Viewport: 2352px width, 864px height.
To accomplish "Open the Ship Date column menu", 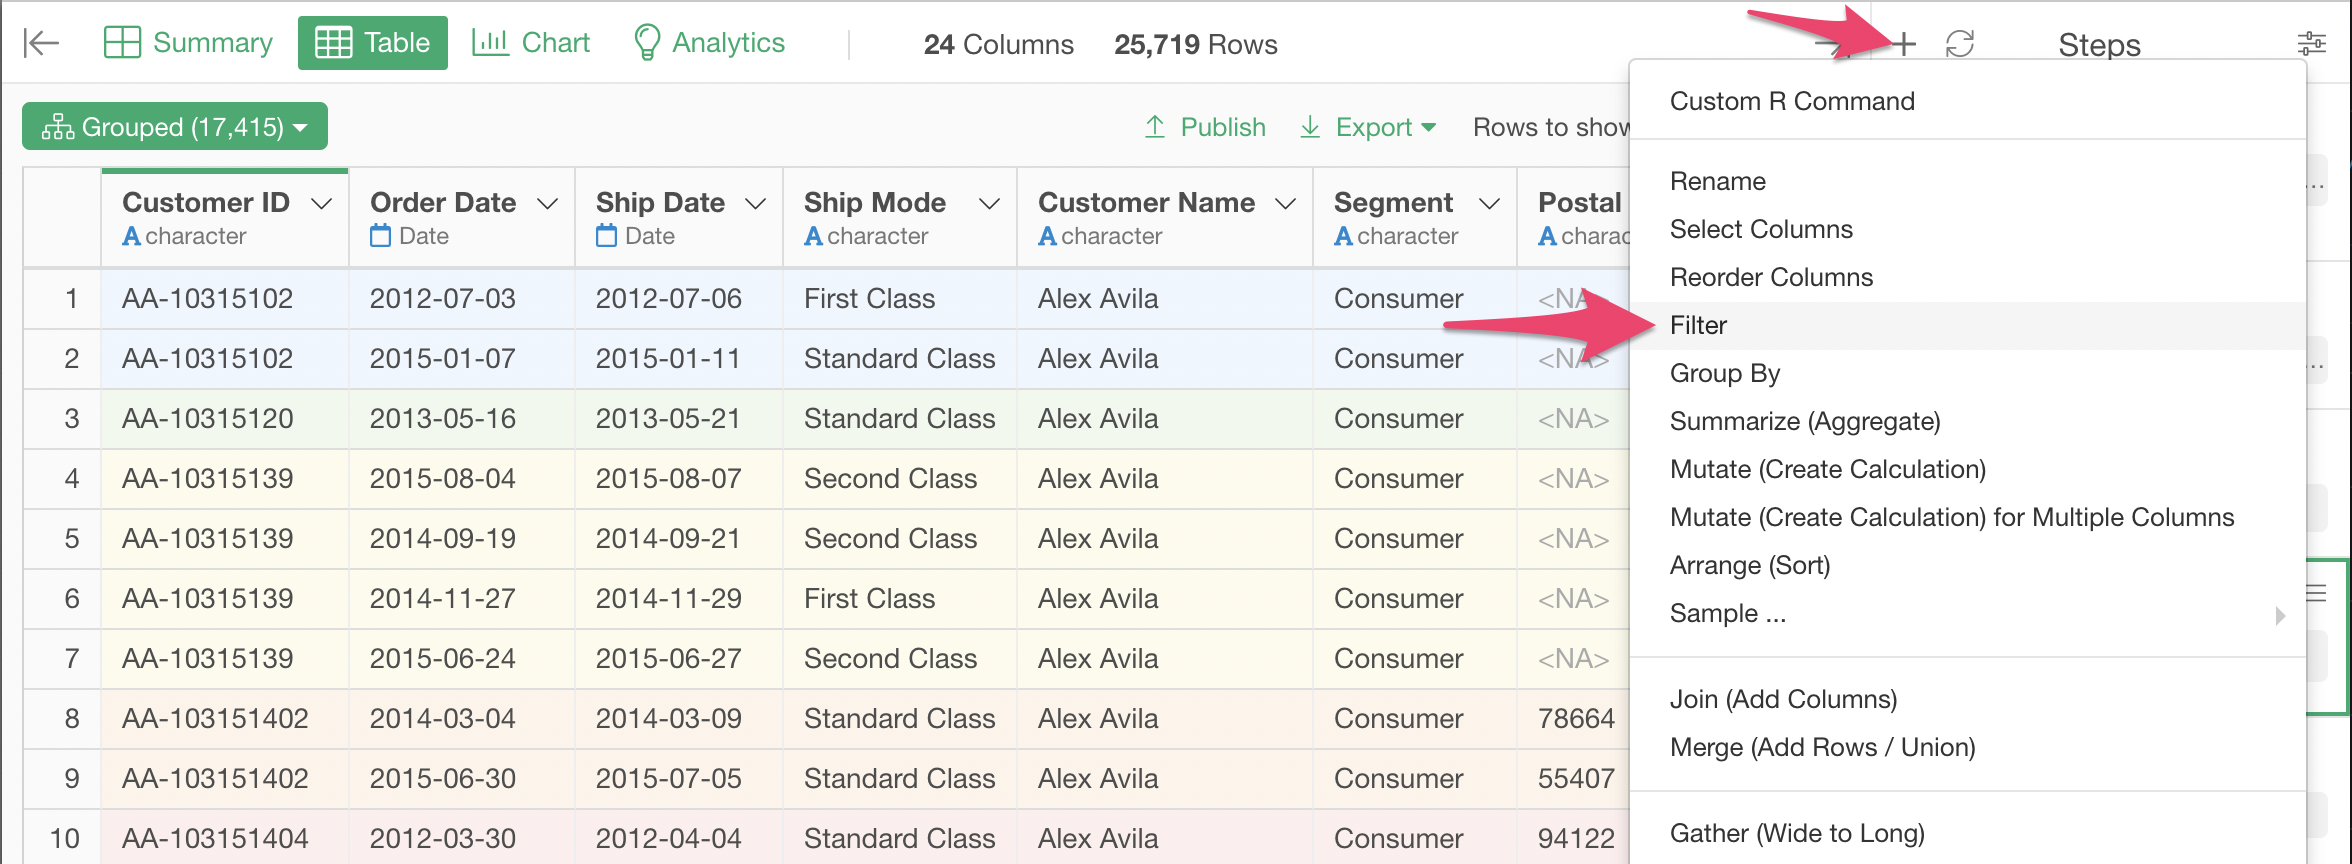I will [755, 203].
